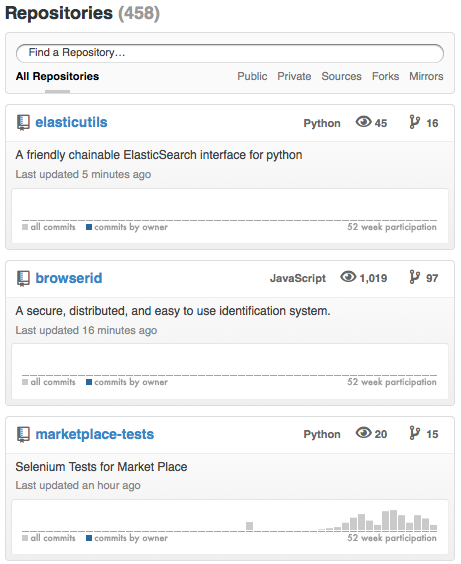Filter repositories by Sources
The width and height of the screenshot is (461, 564).
pos(341,76)
